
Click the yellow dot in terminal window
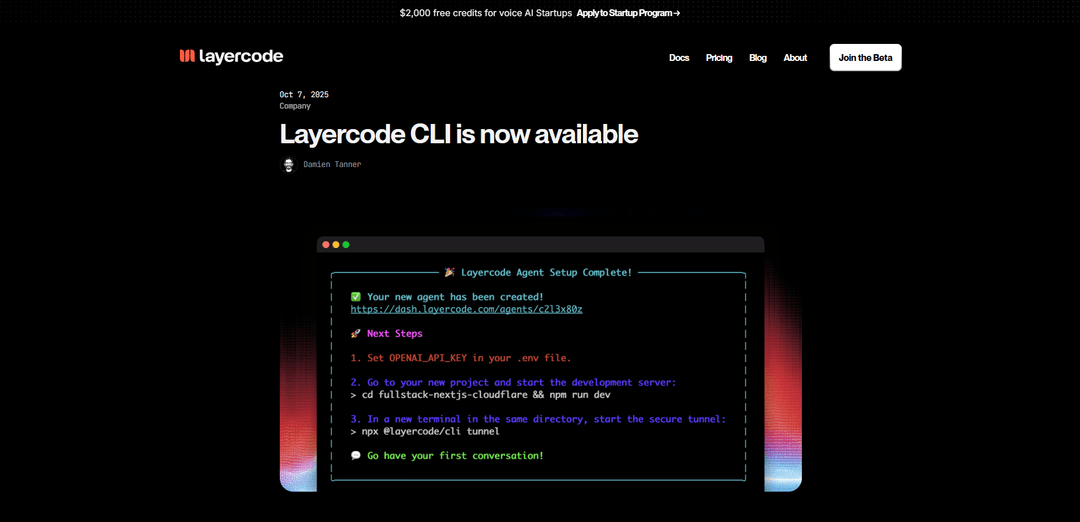(336, 245)
